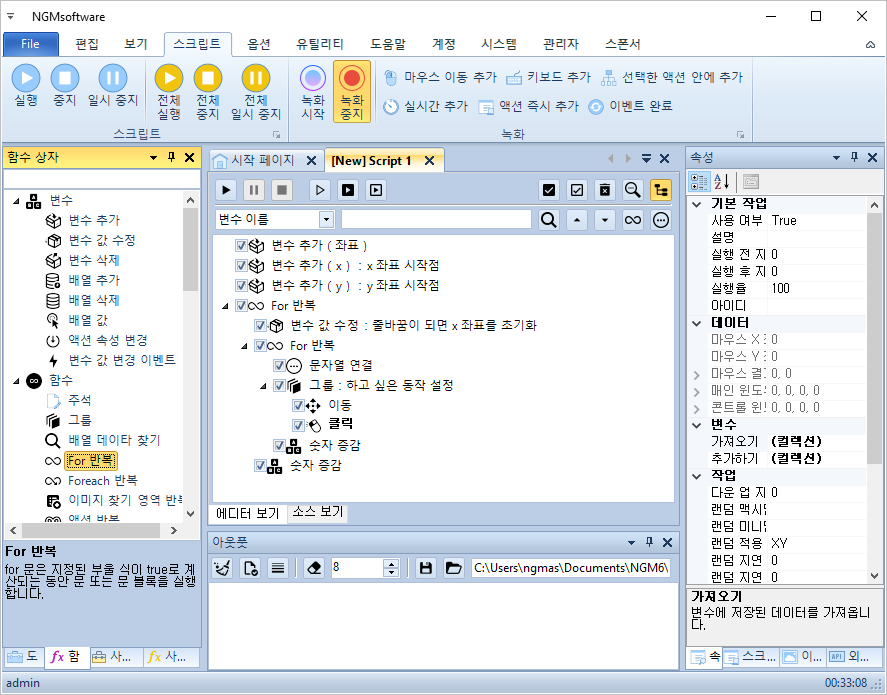This screenshot has width=887, height=695.
Task: Open the 변수 이름 dropdown
Action: (x=326, y=219)
